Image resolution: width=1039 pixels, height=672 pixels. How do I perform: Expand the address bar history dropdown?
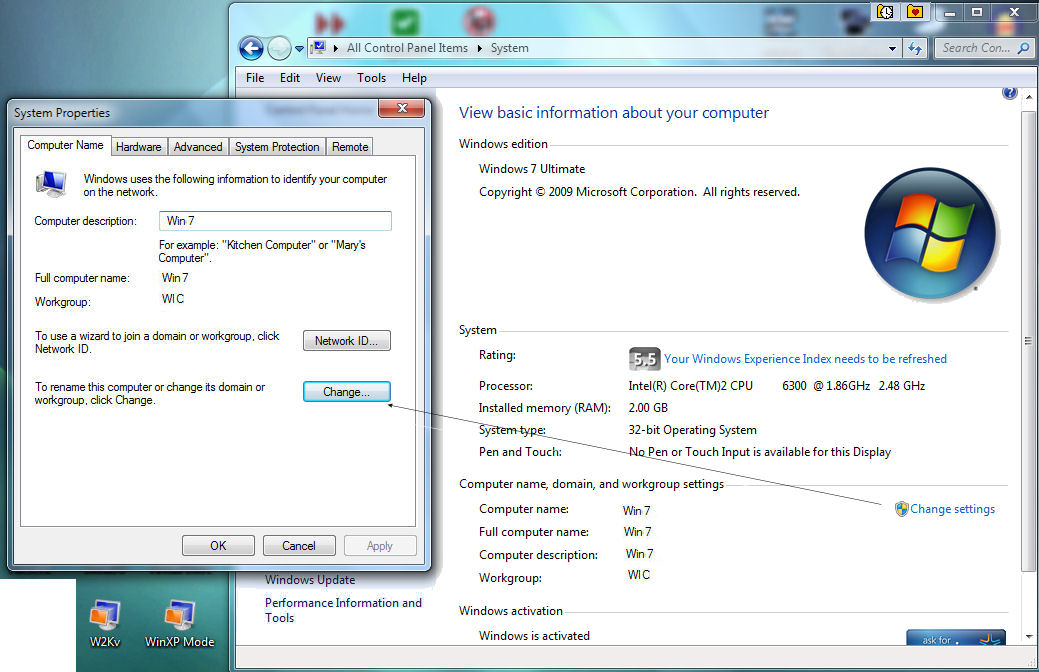point(892,48)
